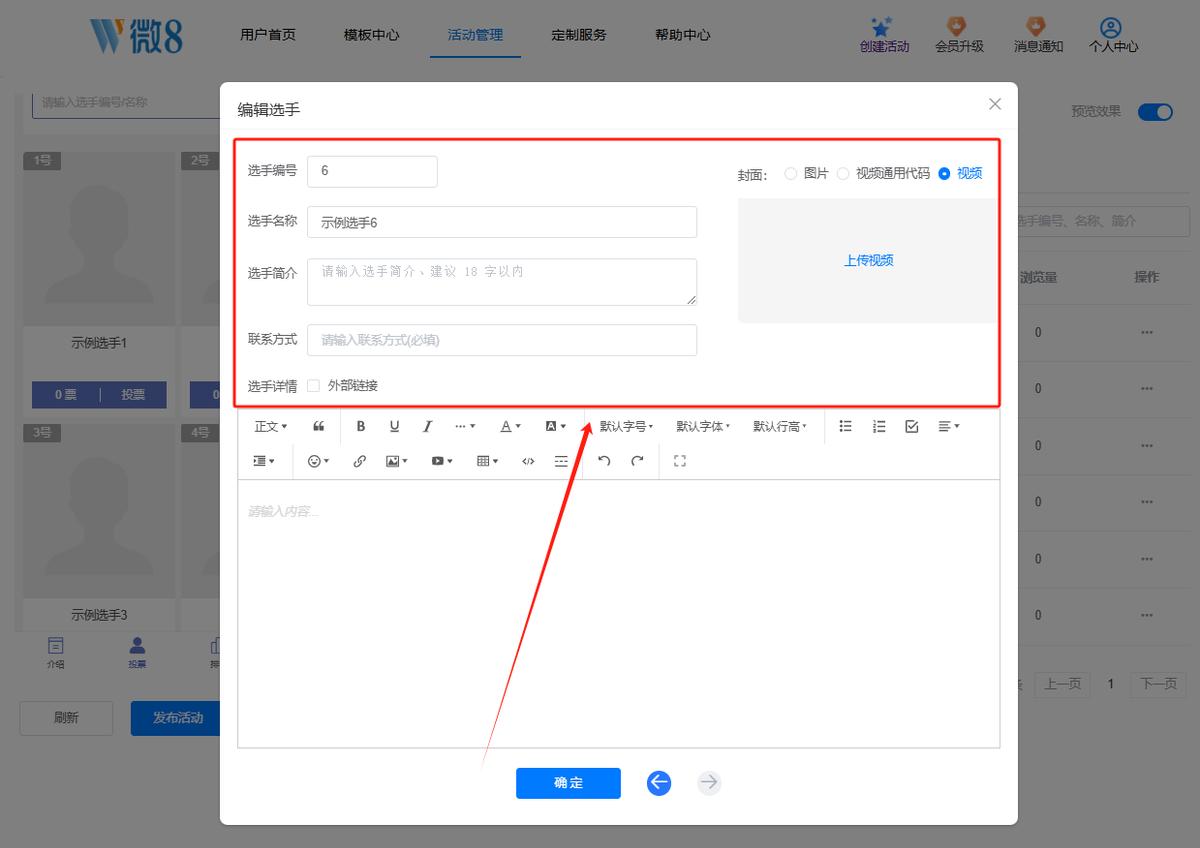Click the 选手编号 input field
This screenshot has height=848, width=1200.
372,171
